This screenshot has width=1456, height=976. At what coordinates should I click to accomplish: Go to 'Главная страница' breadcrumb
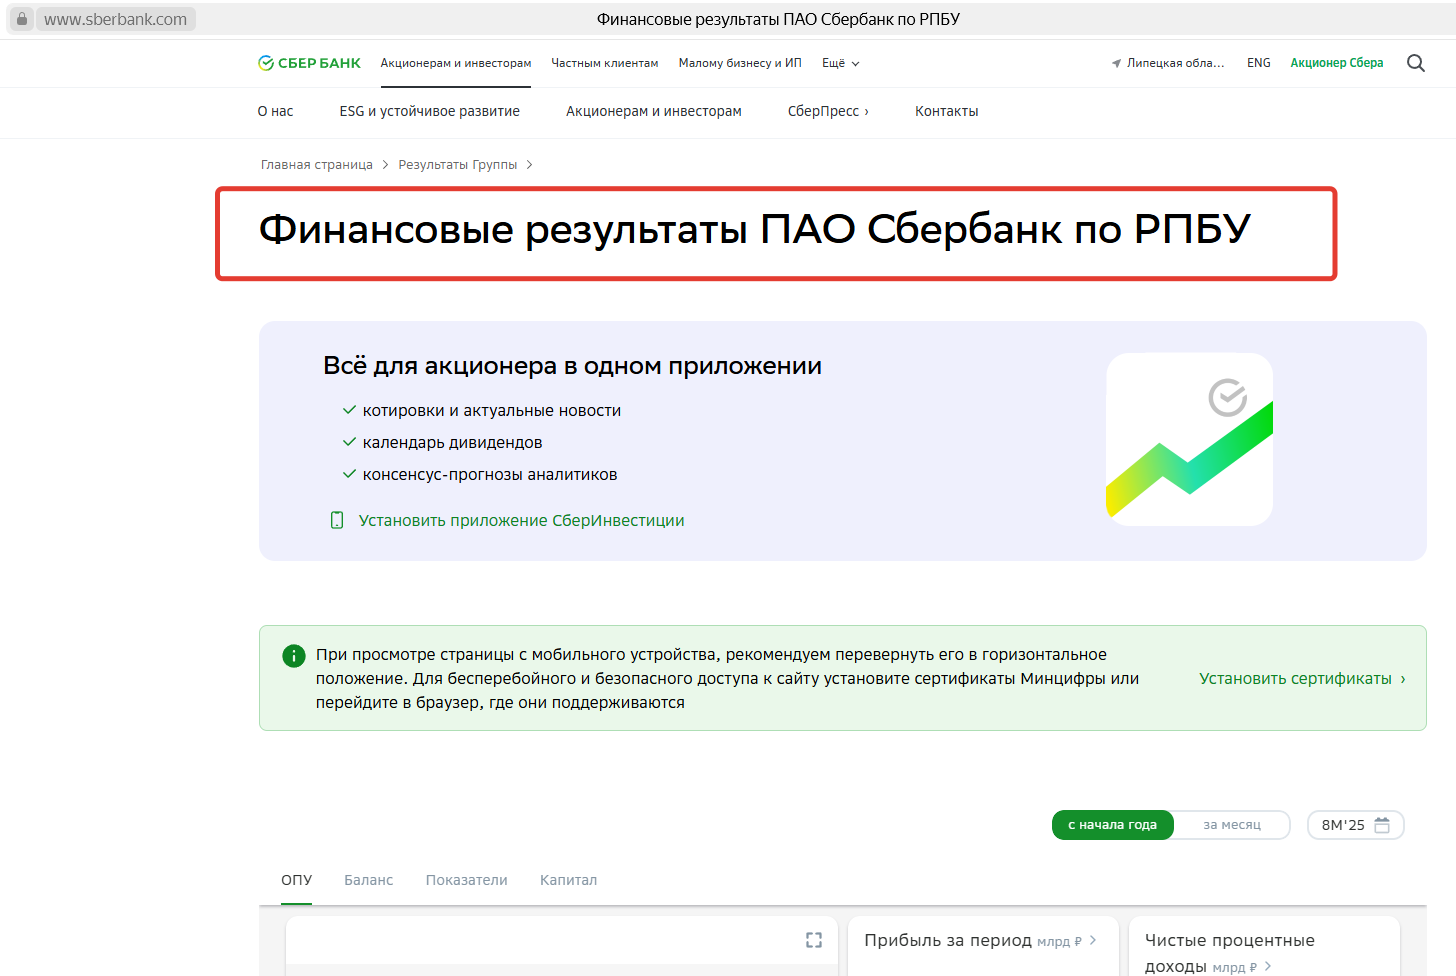tap(317, 165)
